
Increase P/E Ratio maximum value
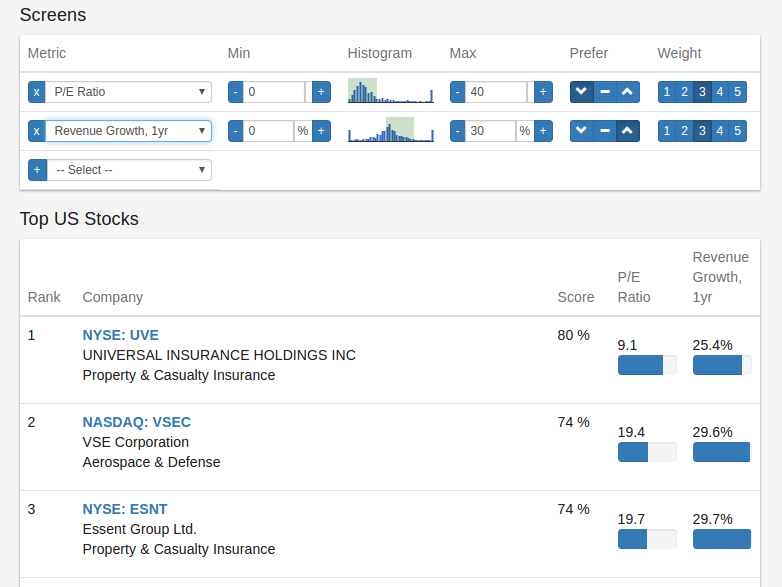point(543,92)
